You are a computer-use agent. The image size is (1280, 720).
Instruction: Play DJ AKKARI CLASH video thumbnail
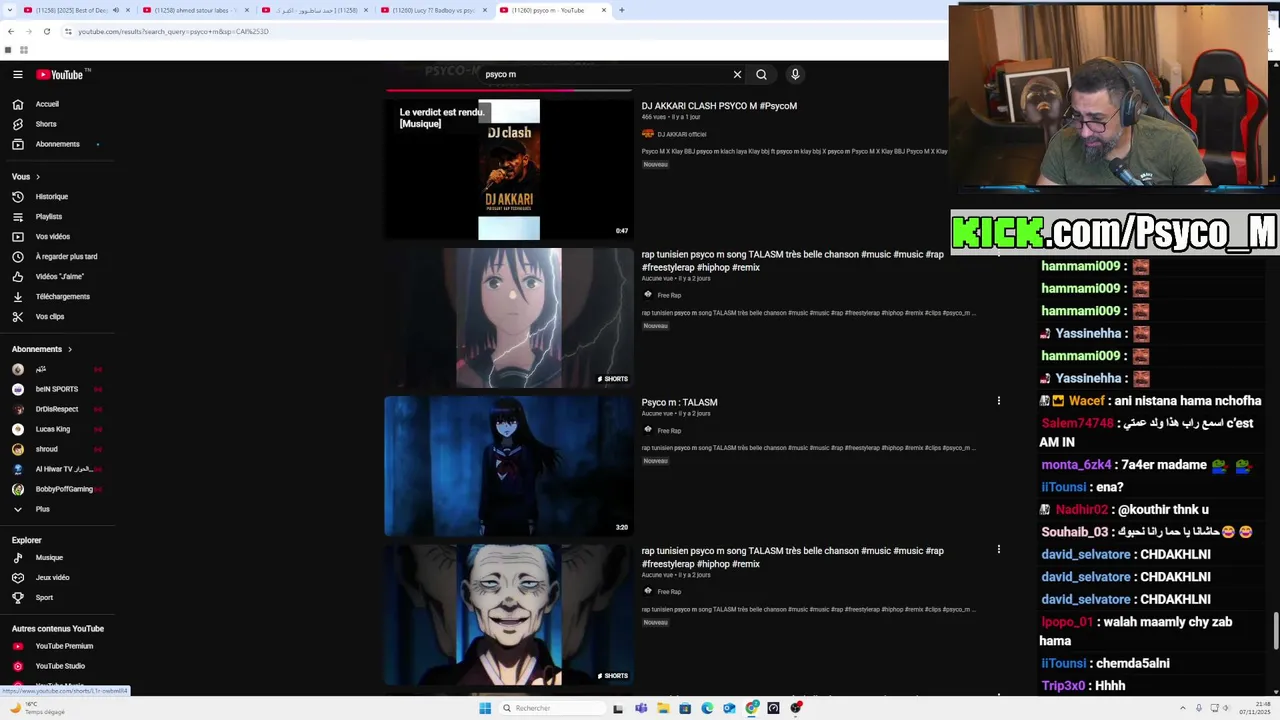[x=509, y=170]
